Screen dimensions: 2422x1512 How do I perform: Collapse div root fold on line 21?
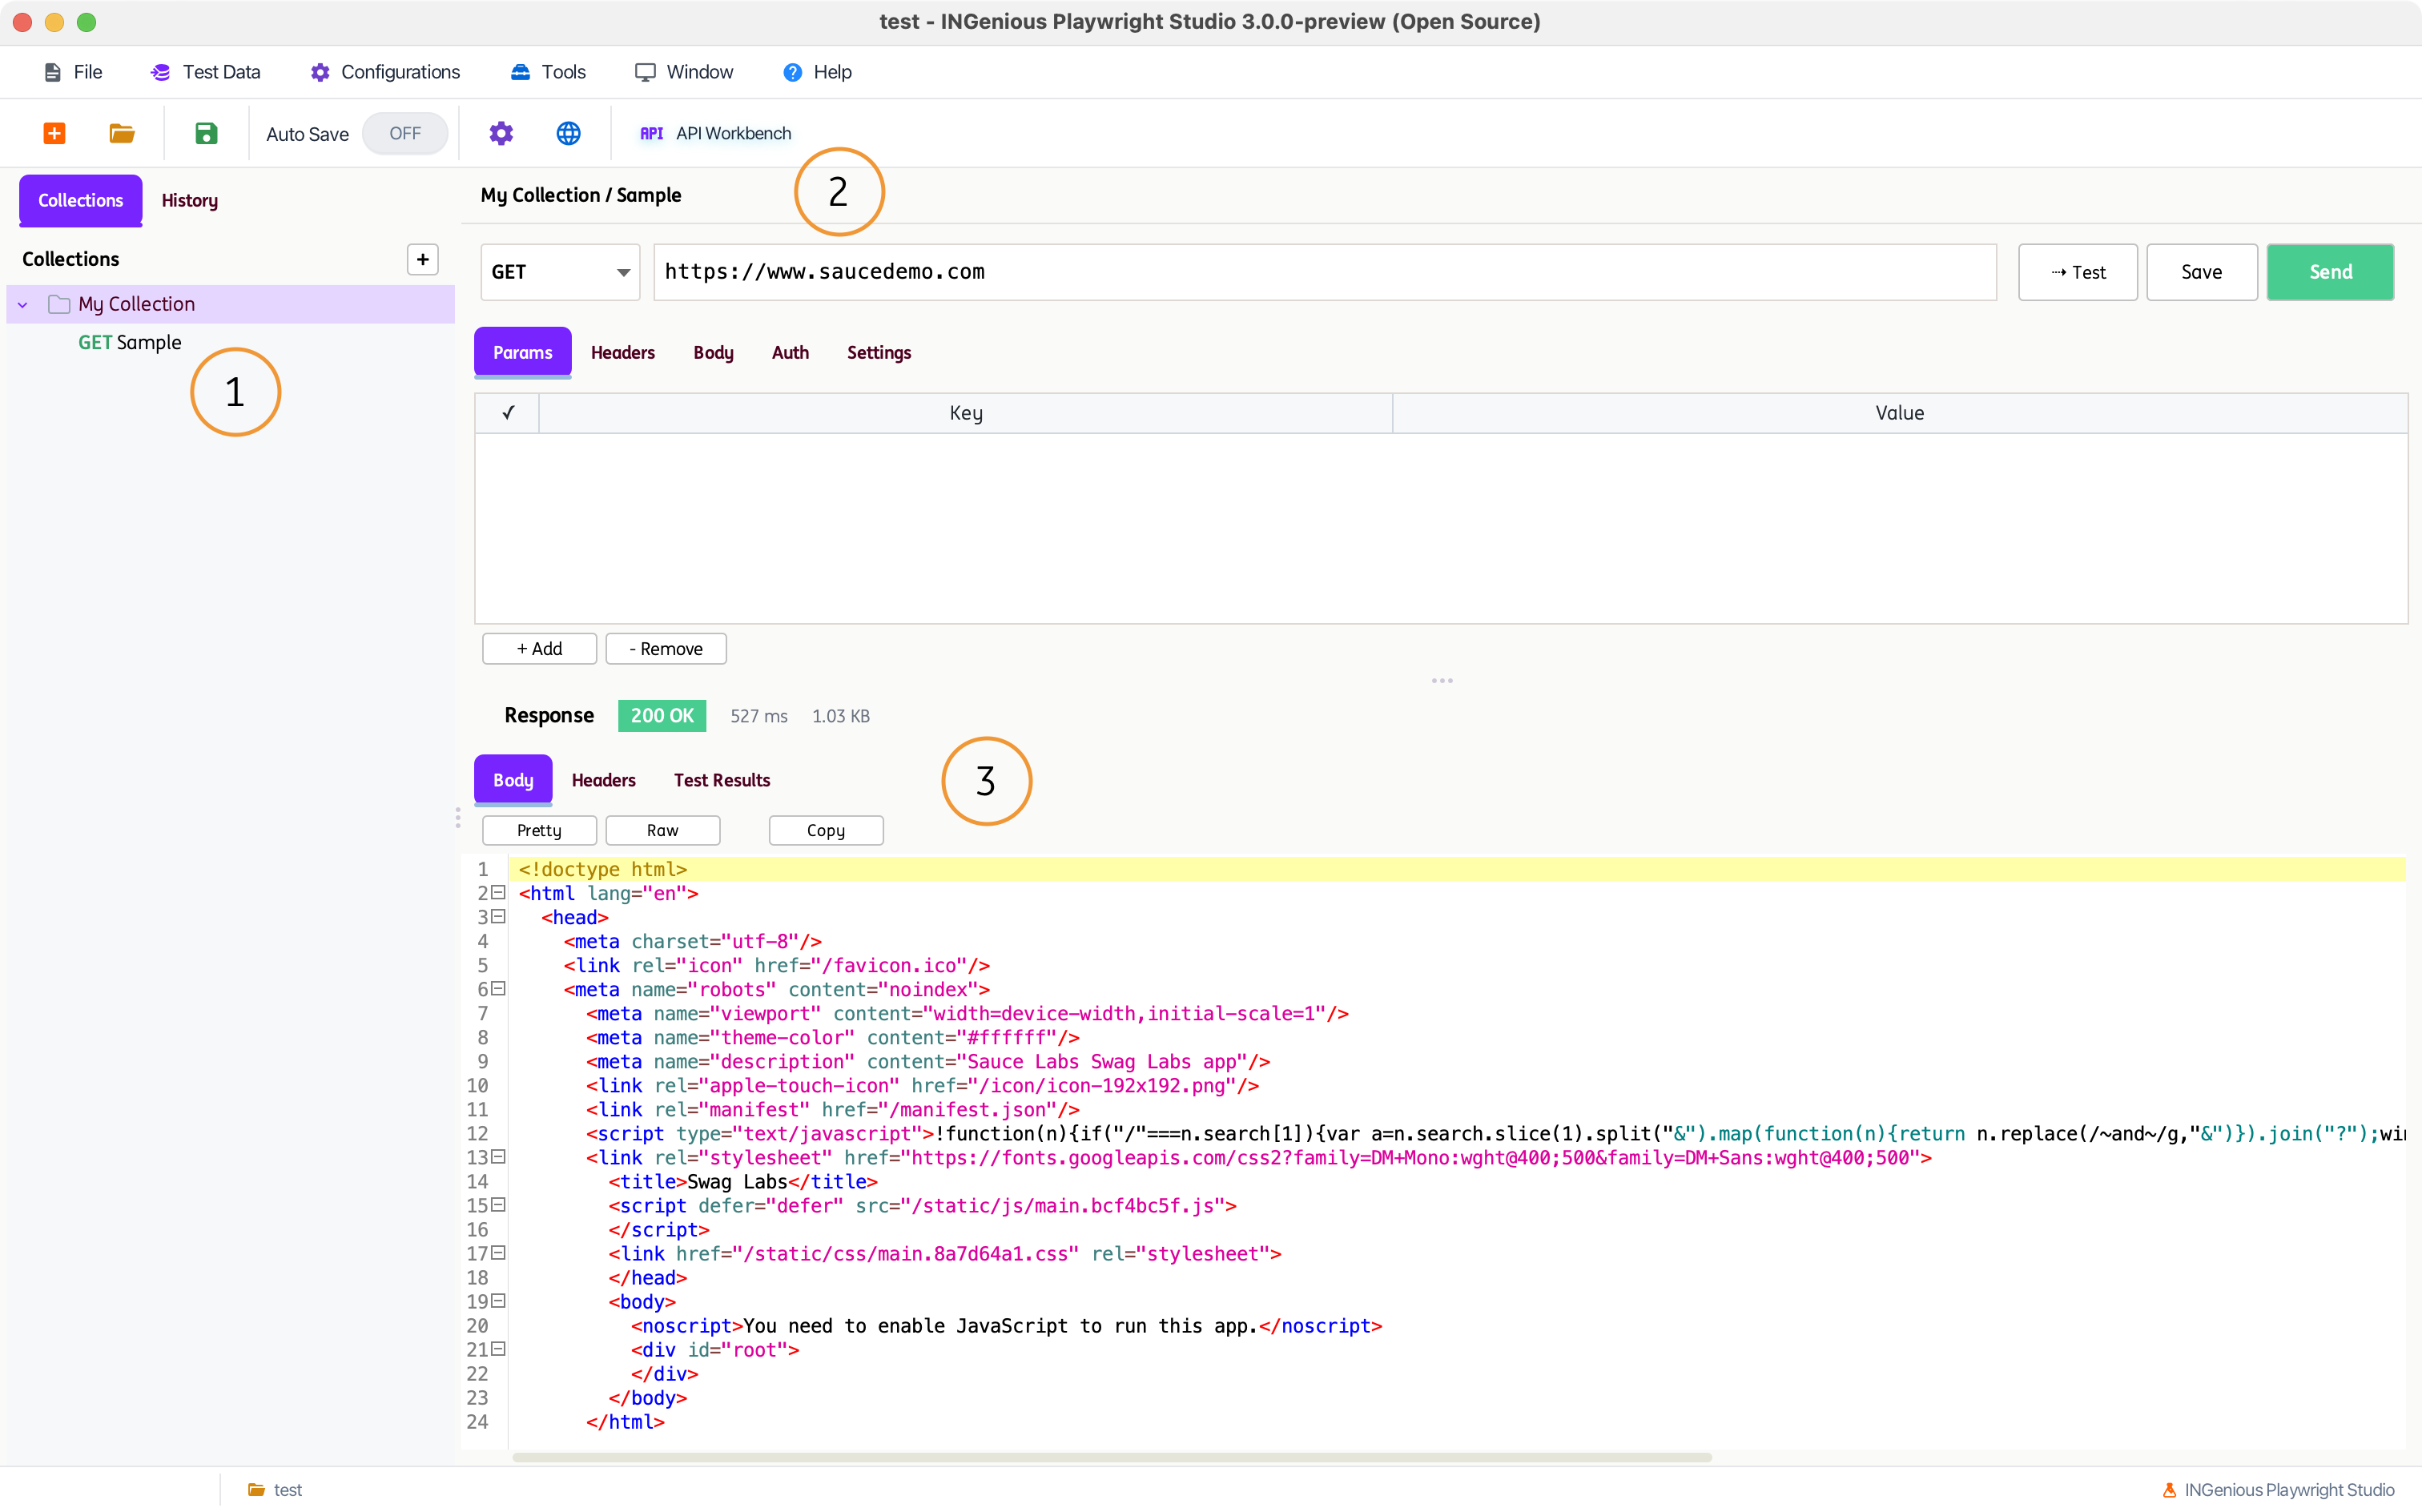pyautogui.click(x=498, y=1349)
